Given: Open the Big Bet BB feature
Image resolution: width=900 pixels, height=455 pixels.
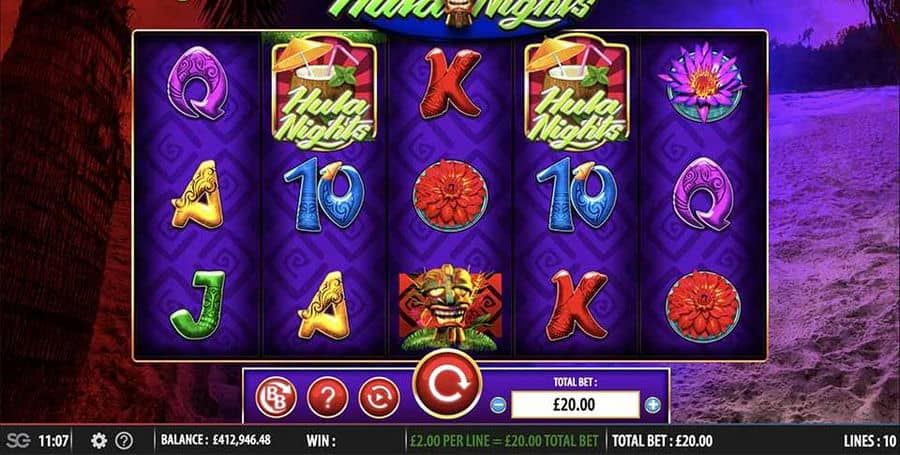Looking at the screenshot, I should click(276, 397).
